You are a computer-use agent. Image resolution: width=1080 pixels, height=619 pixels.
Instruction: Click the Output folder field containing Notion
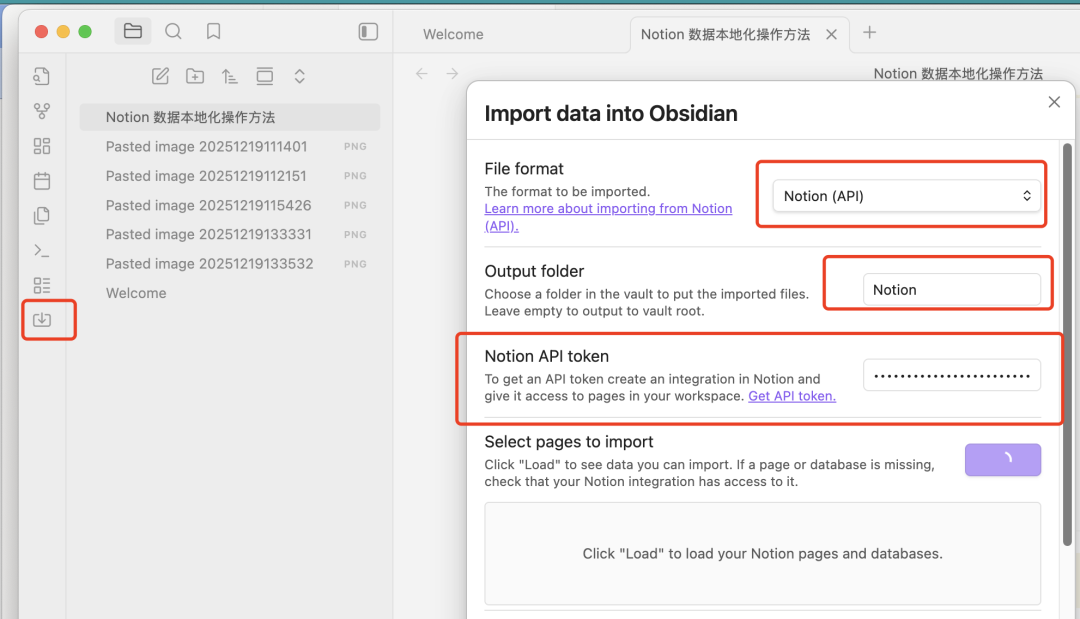(x=951, y=289)
